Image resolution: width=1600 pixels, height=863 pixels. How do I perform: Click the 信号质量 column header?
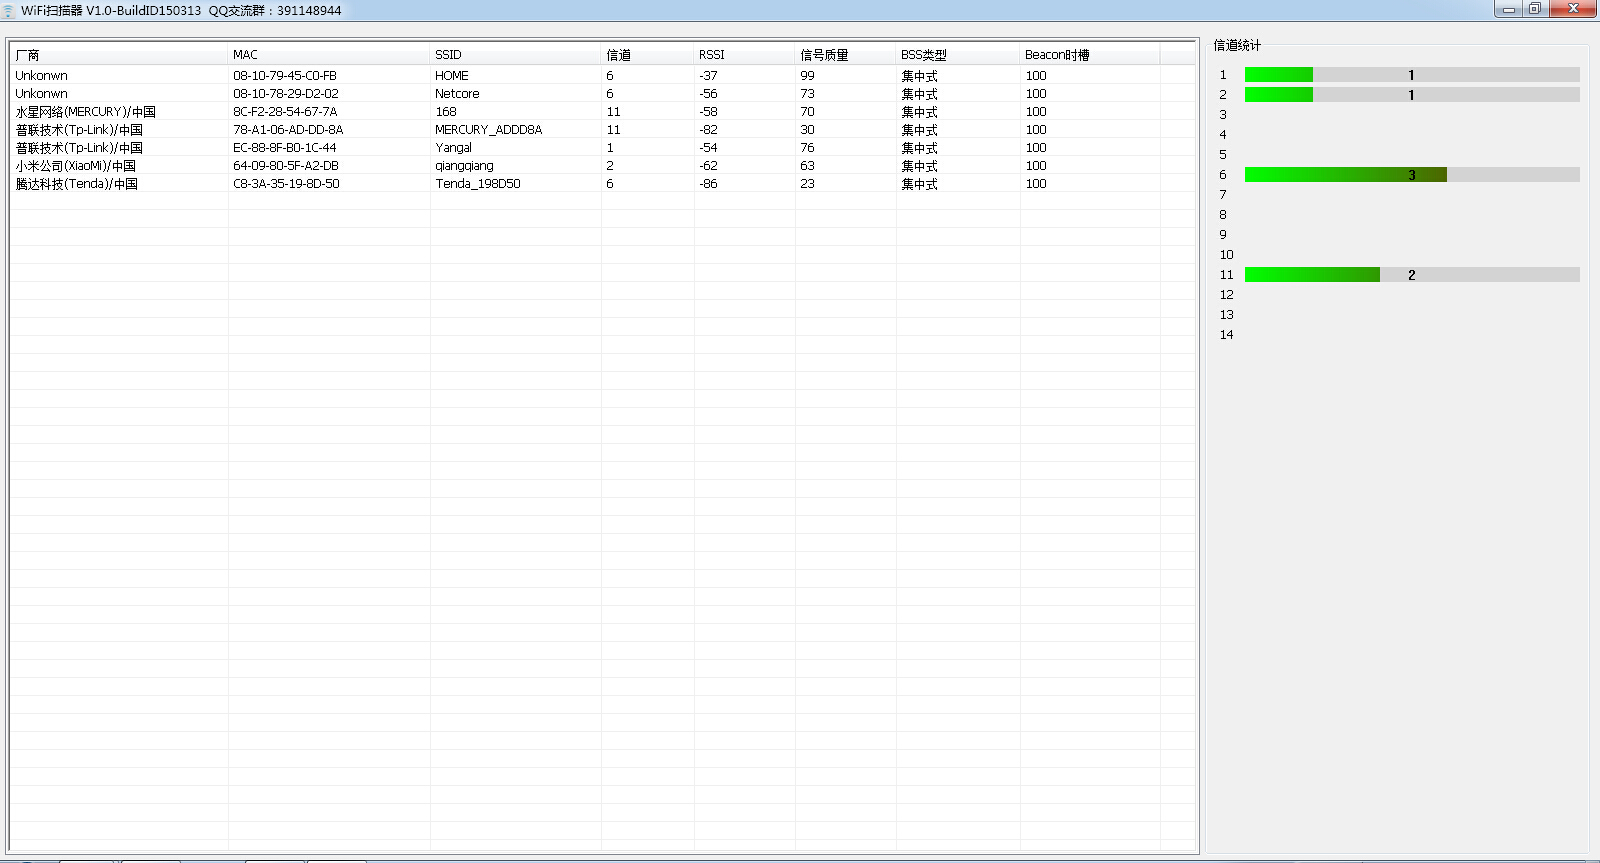(x=844, y=55)
